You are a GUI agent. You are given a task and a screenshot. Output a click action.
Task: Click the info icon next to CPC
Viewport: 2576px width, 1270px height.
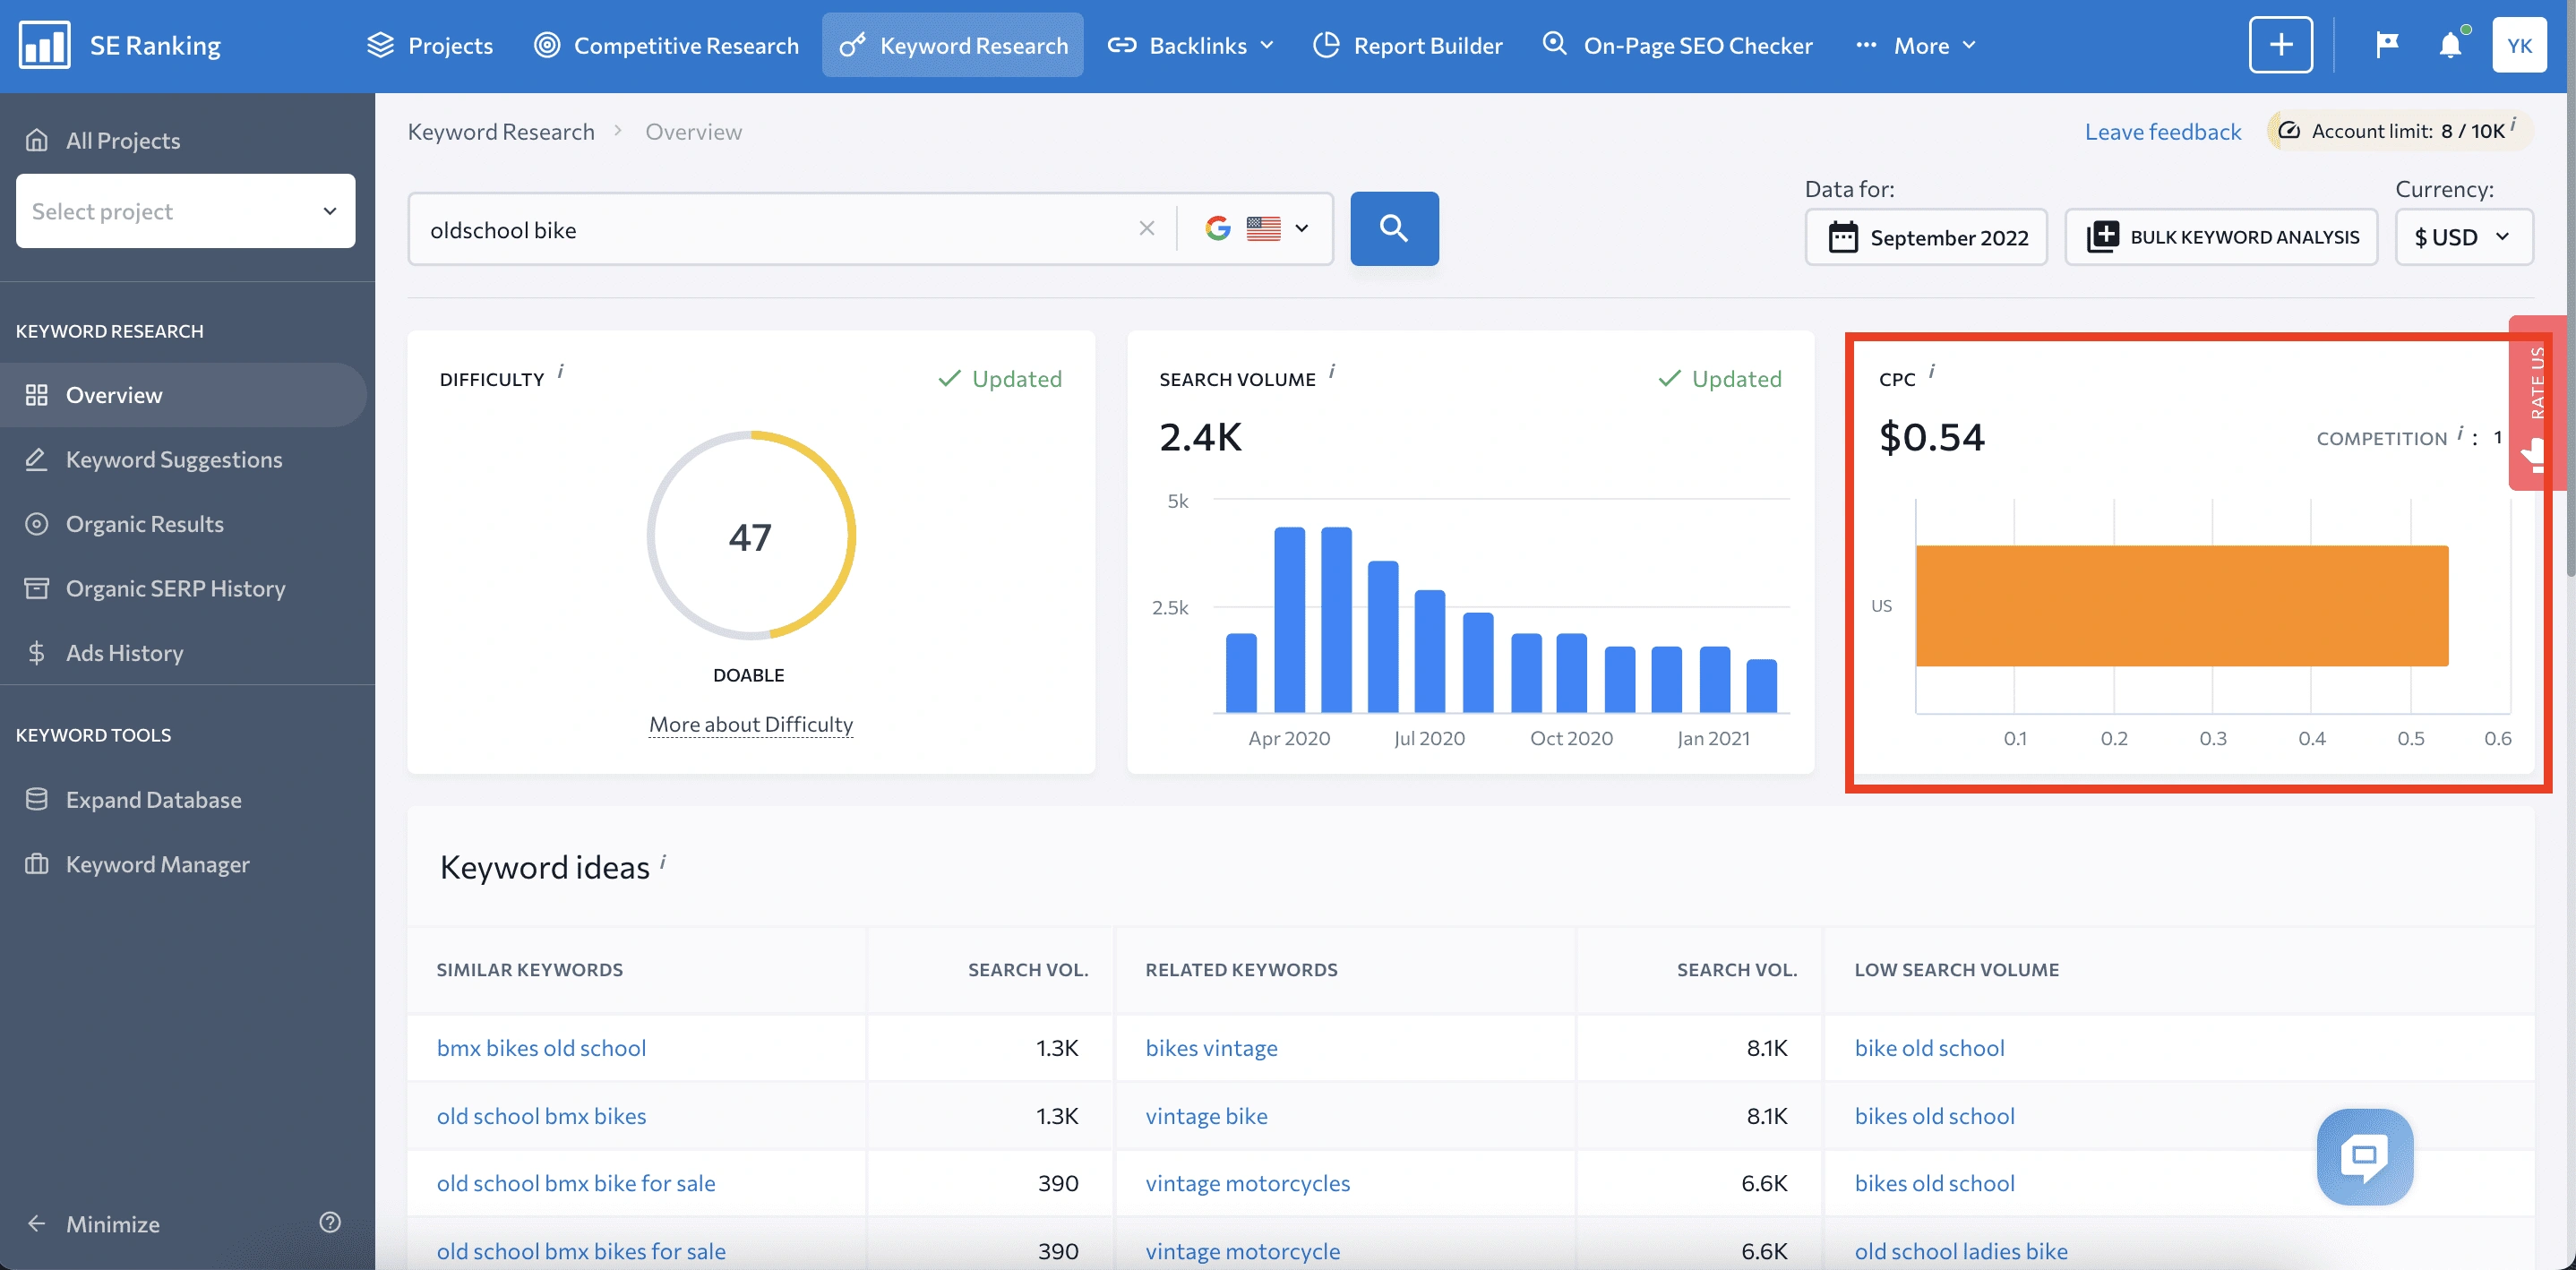pyautogui.click(x=1933, y=371)
